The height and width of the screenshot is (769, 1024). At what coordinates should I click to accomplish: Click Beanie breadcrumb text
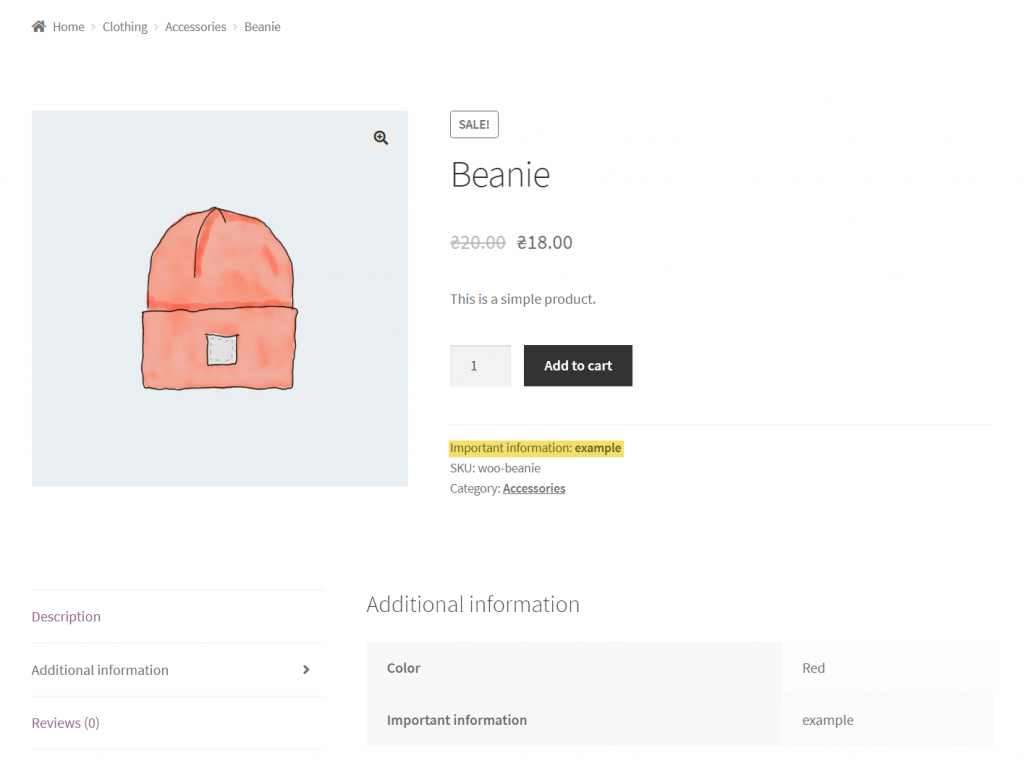click(263, 27)
